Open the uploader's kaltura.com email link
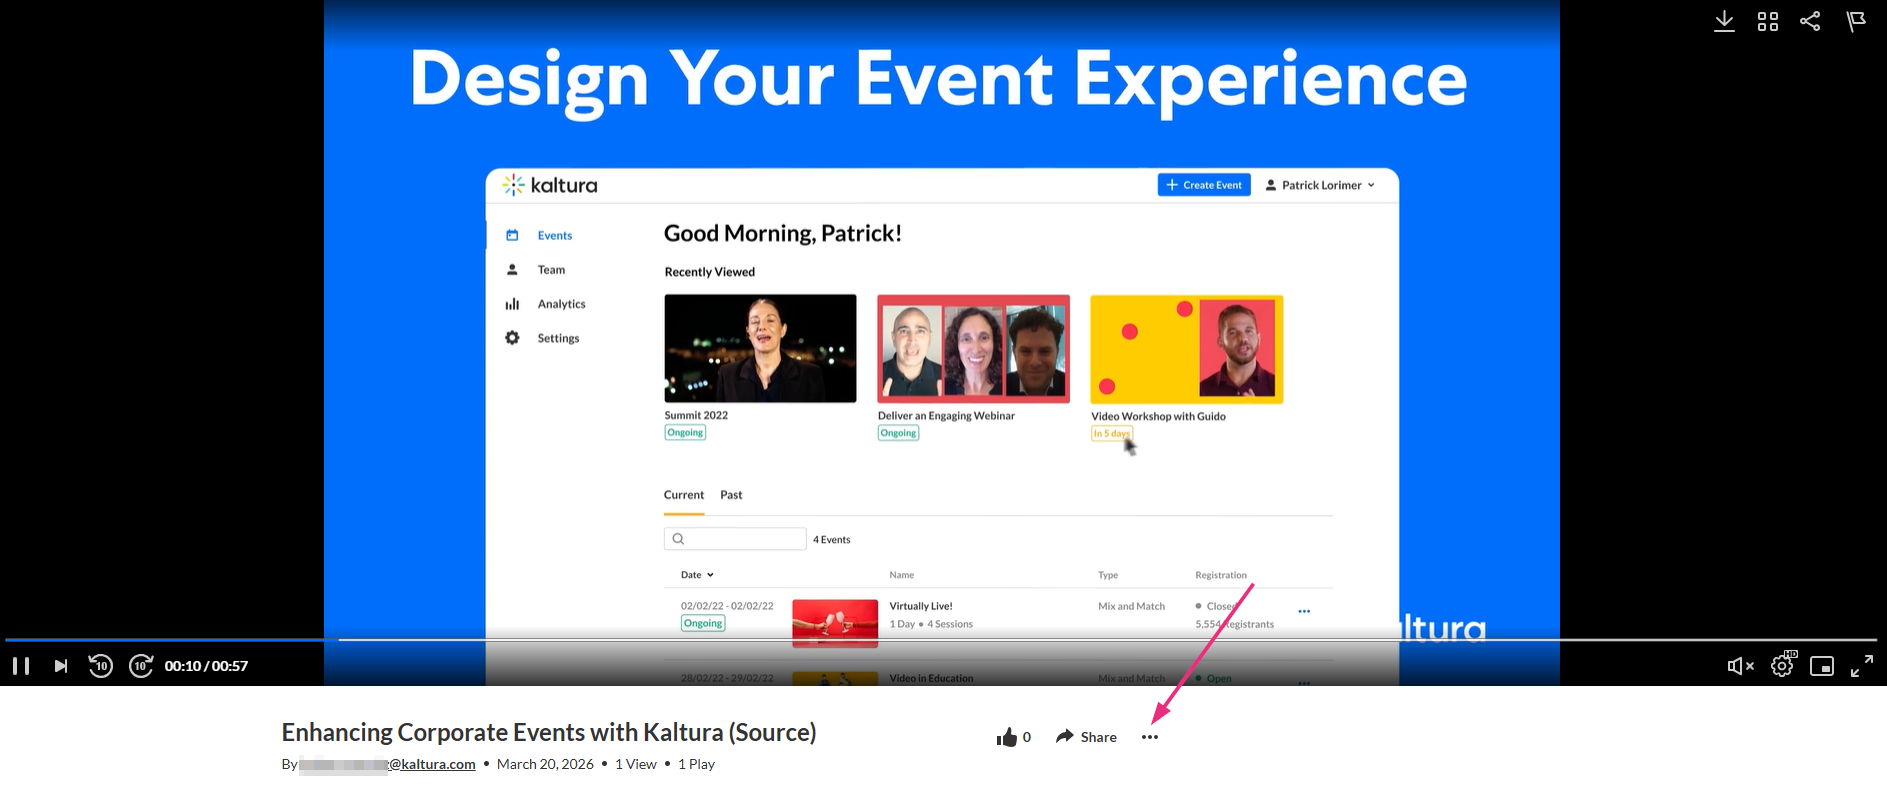 click(x=388, y=764)
